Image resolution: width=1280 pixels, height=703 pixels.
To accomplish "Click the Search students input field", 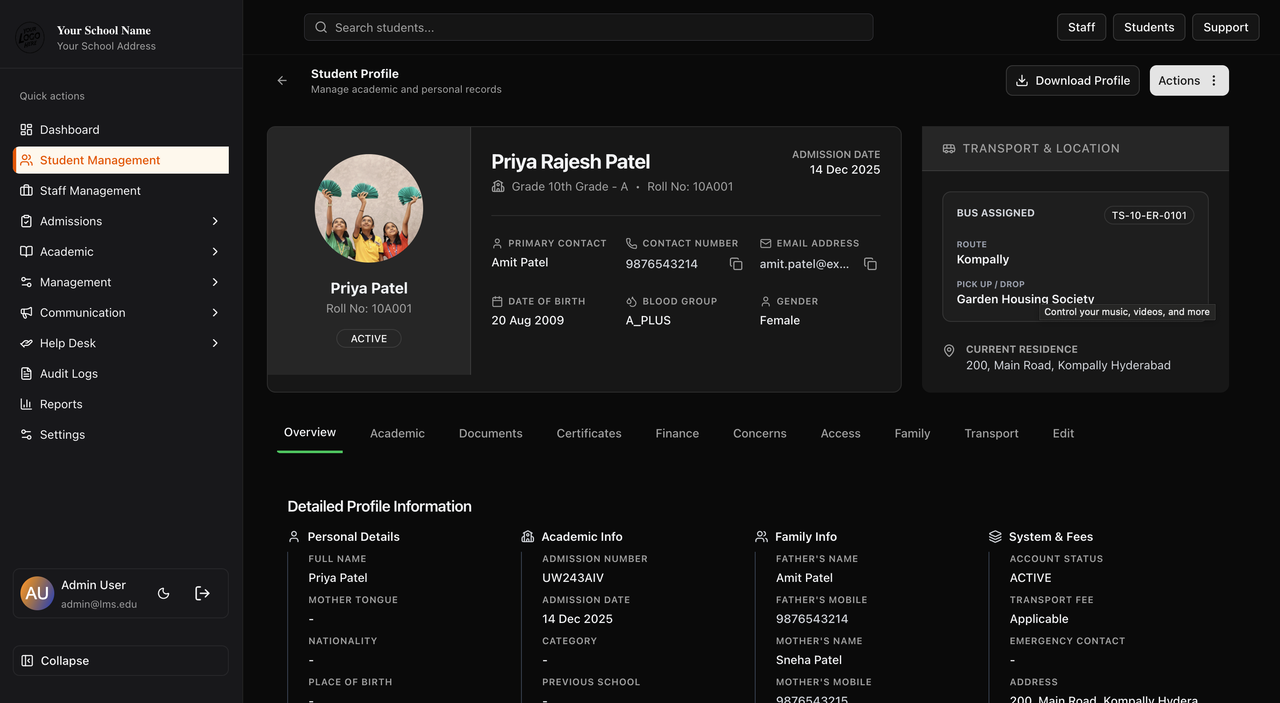I will (x=588, y=27).
